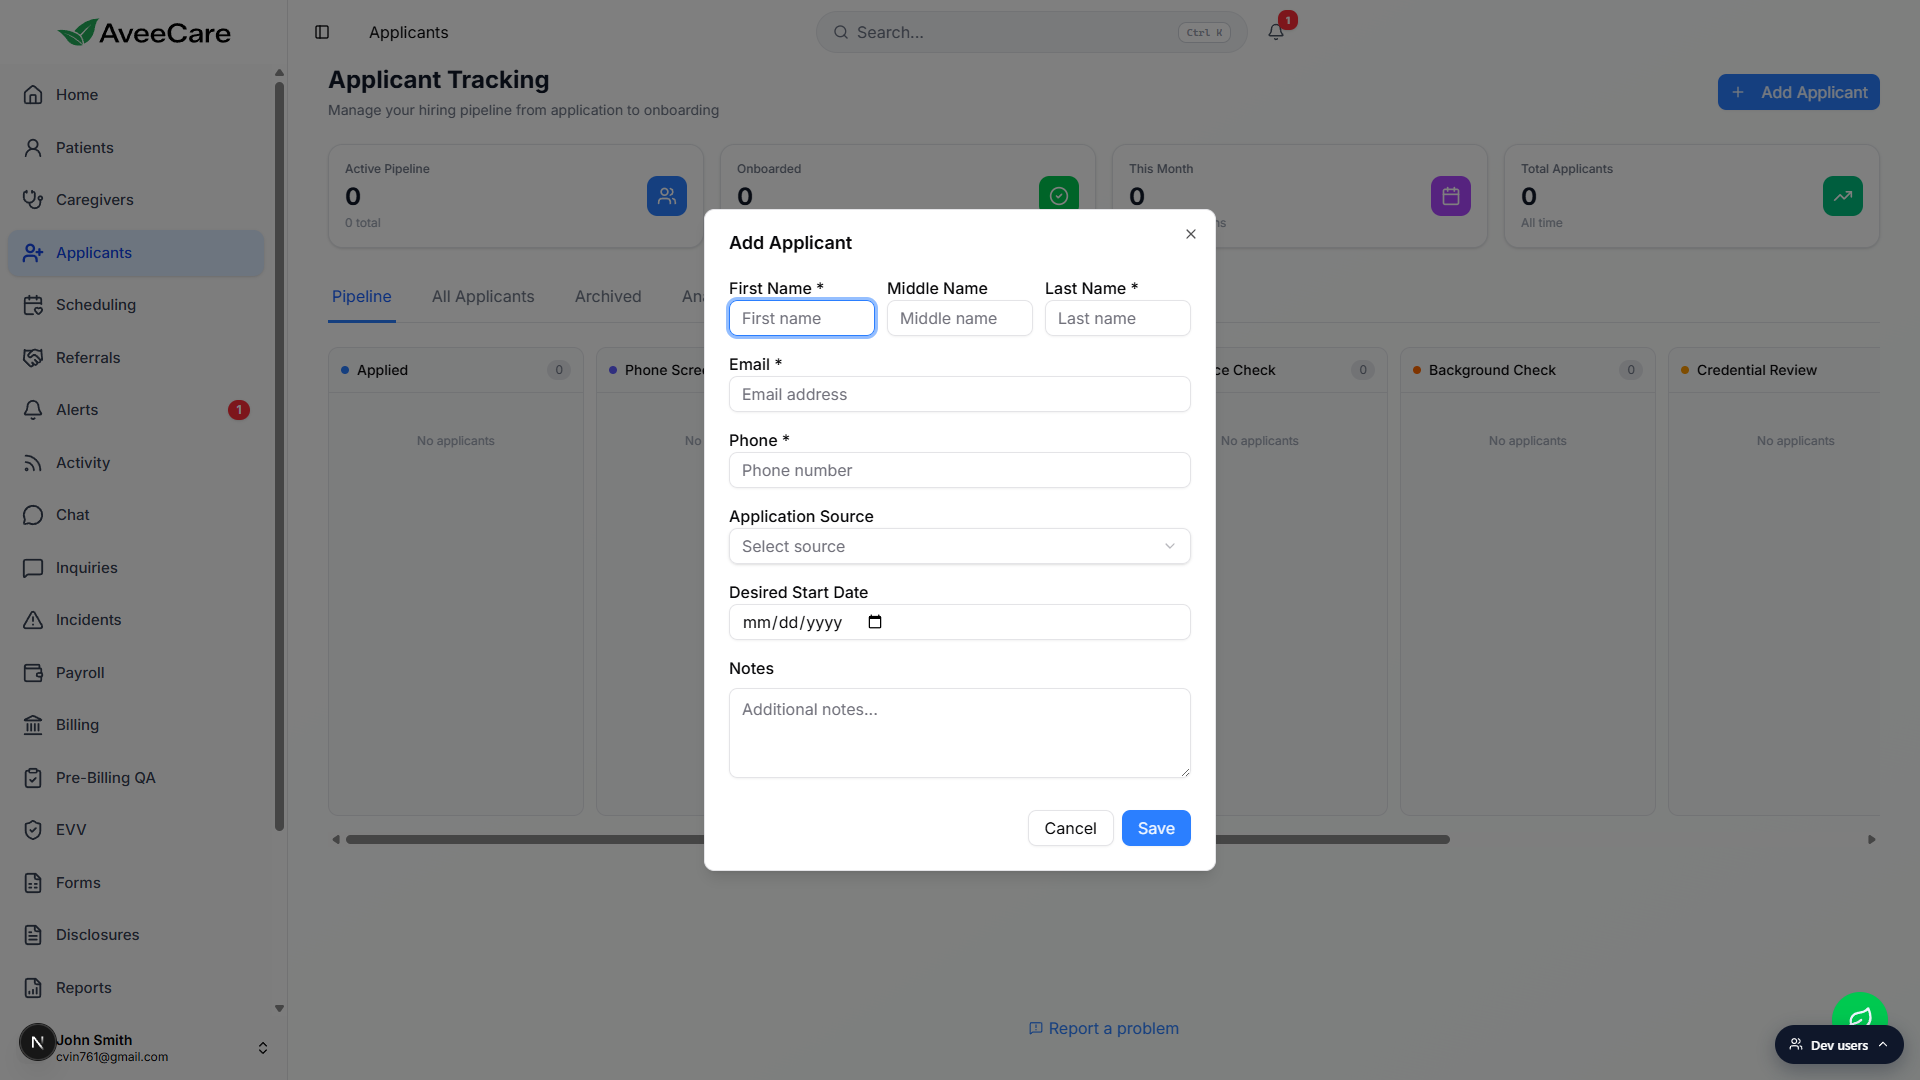Click the Email address field
Screen dimensions: 1920x1080
(x=960, y=394)
